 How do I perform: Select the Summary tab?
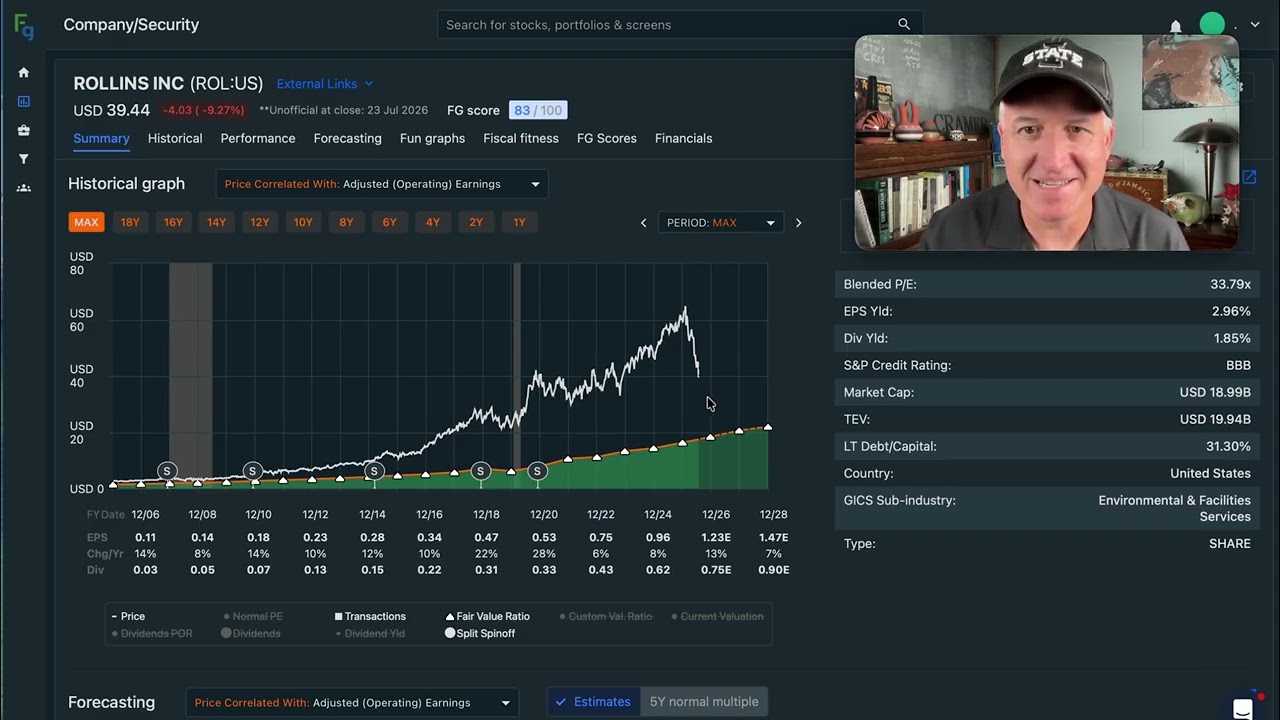point(101,139)
